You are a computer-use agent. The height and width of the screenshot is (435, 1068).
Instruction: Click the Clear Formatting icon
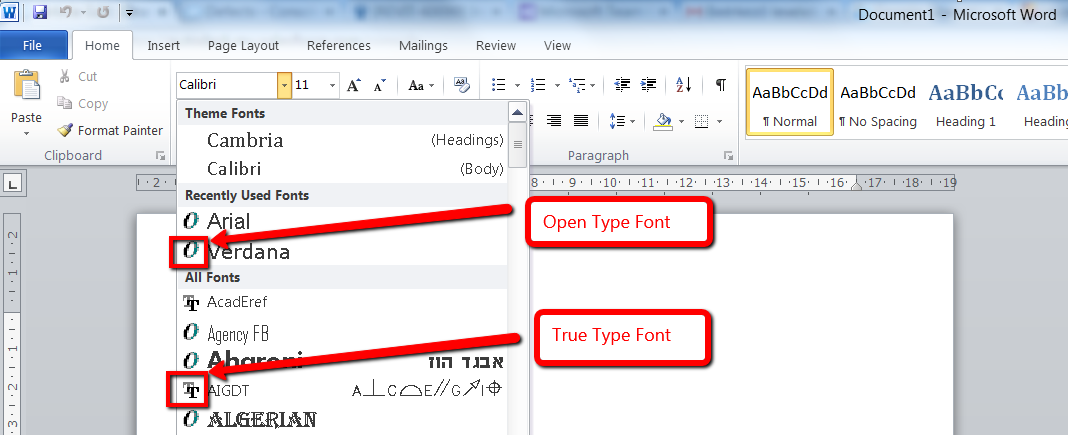pos(462,84)
